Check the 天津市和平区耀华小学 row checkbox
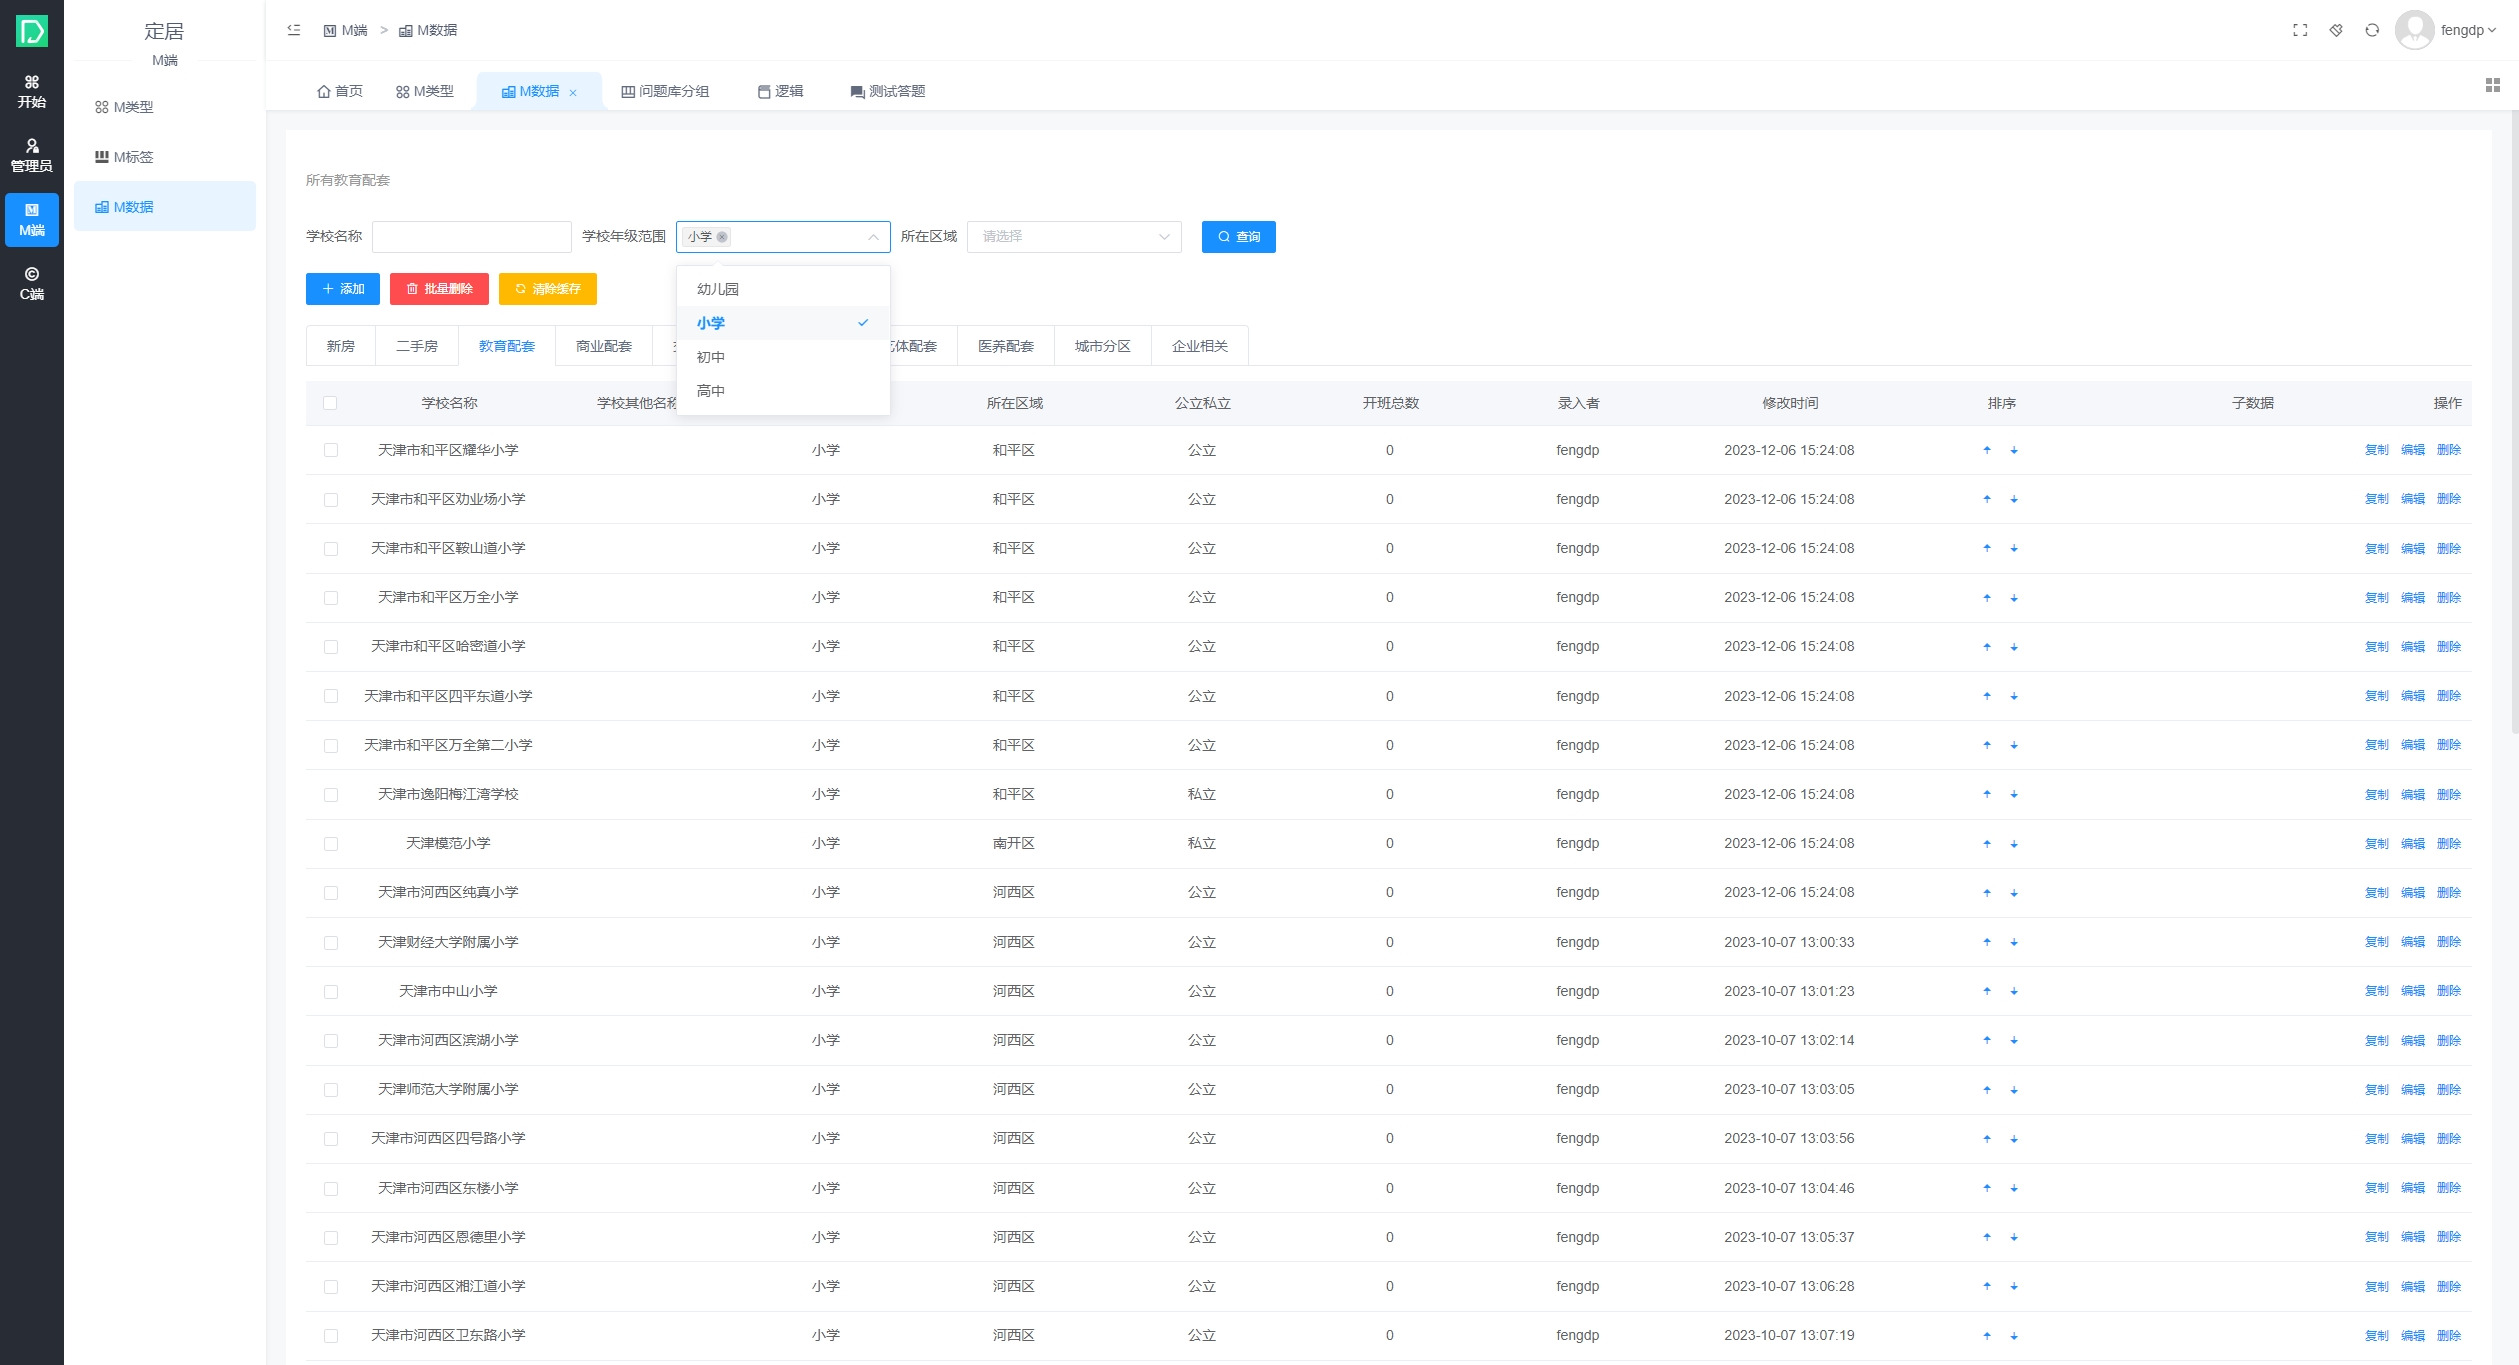Viewport: 2519px width, 1365px height. pos(331,450)
